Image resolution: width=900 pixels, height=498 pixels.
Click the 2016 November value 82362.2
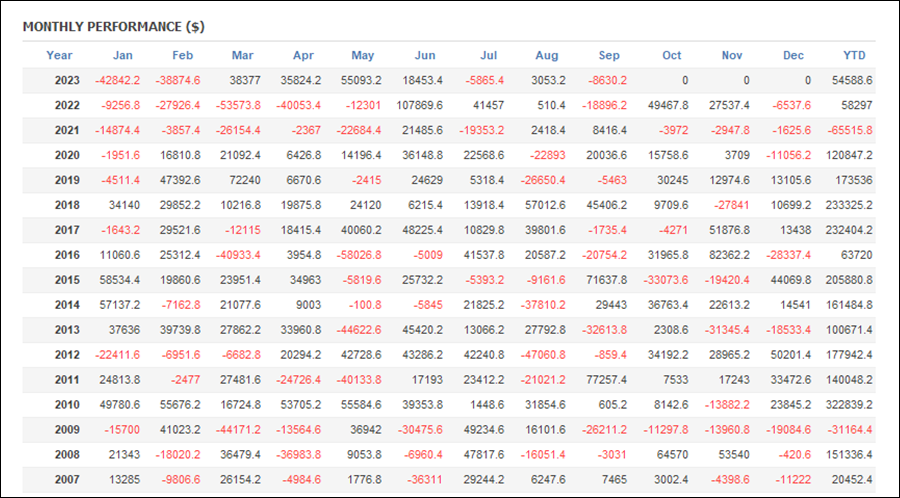pos(729,255)
